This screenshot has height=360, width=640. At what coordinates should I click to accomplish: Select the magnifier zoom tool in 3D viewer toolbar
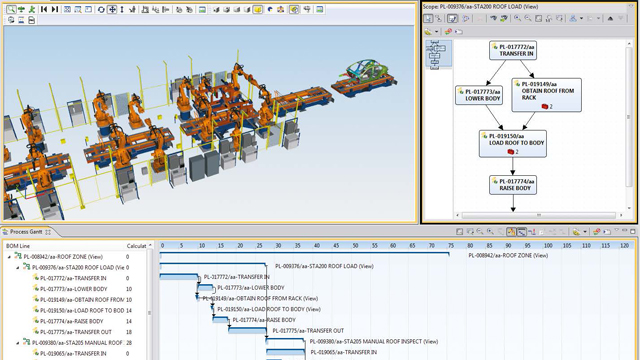(x=11, y=9)
